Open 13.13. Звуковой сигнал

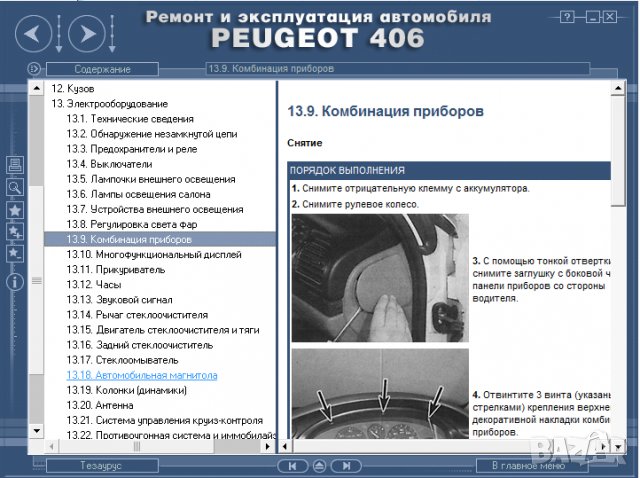[120, 300]
